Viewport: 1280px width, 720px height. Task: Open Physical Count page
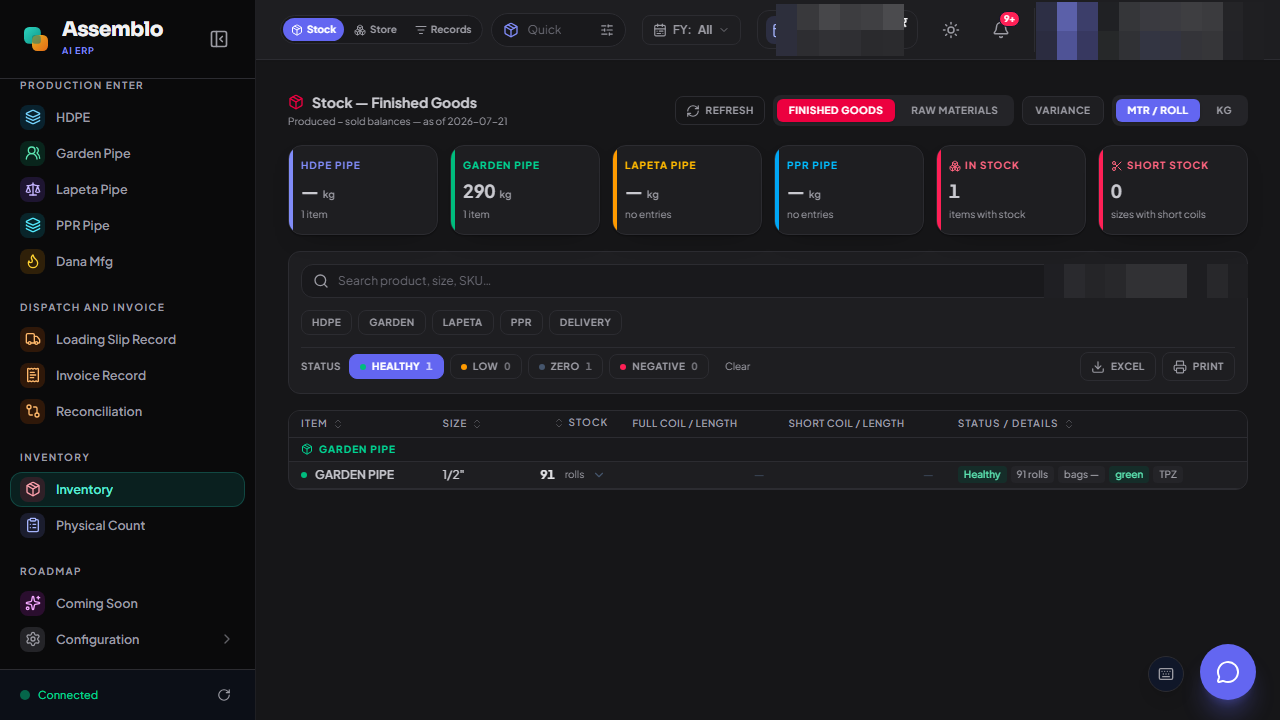(127, 525)
